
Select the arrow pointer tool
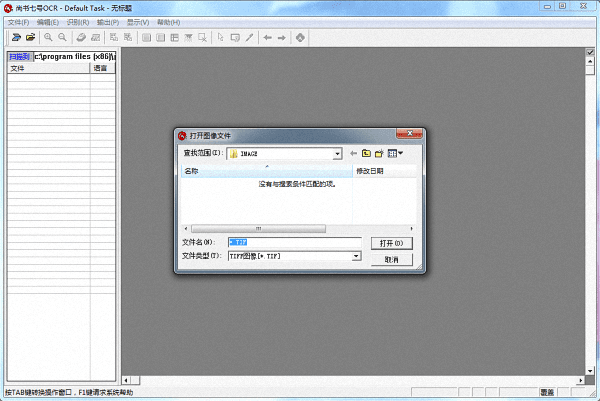220,37
